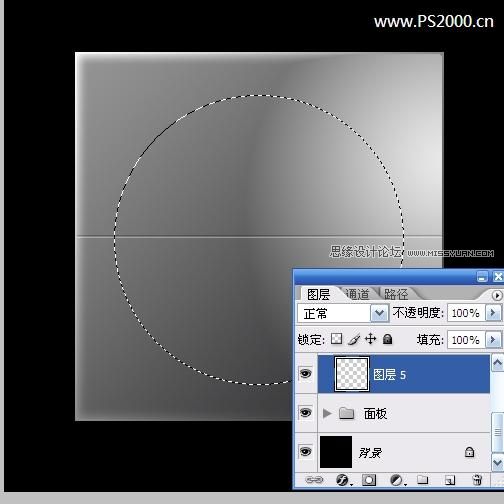Select the 面板 group name
Screen dimensions: 504x504
(x=375, y=414)
